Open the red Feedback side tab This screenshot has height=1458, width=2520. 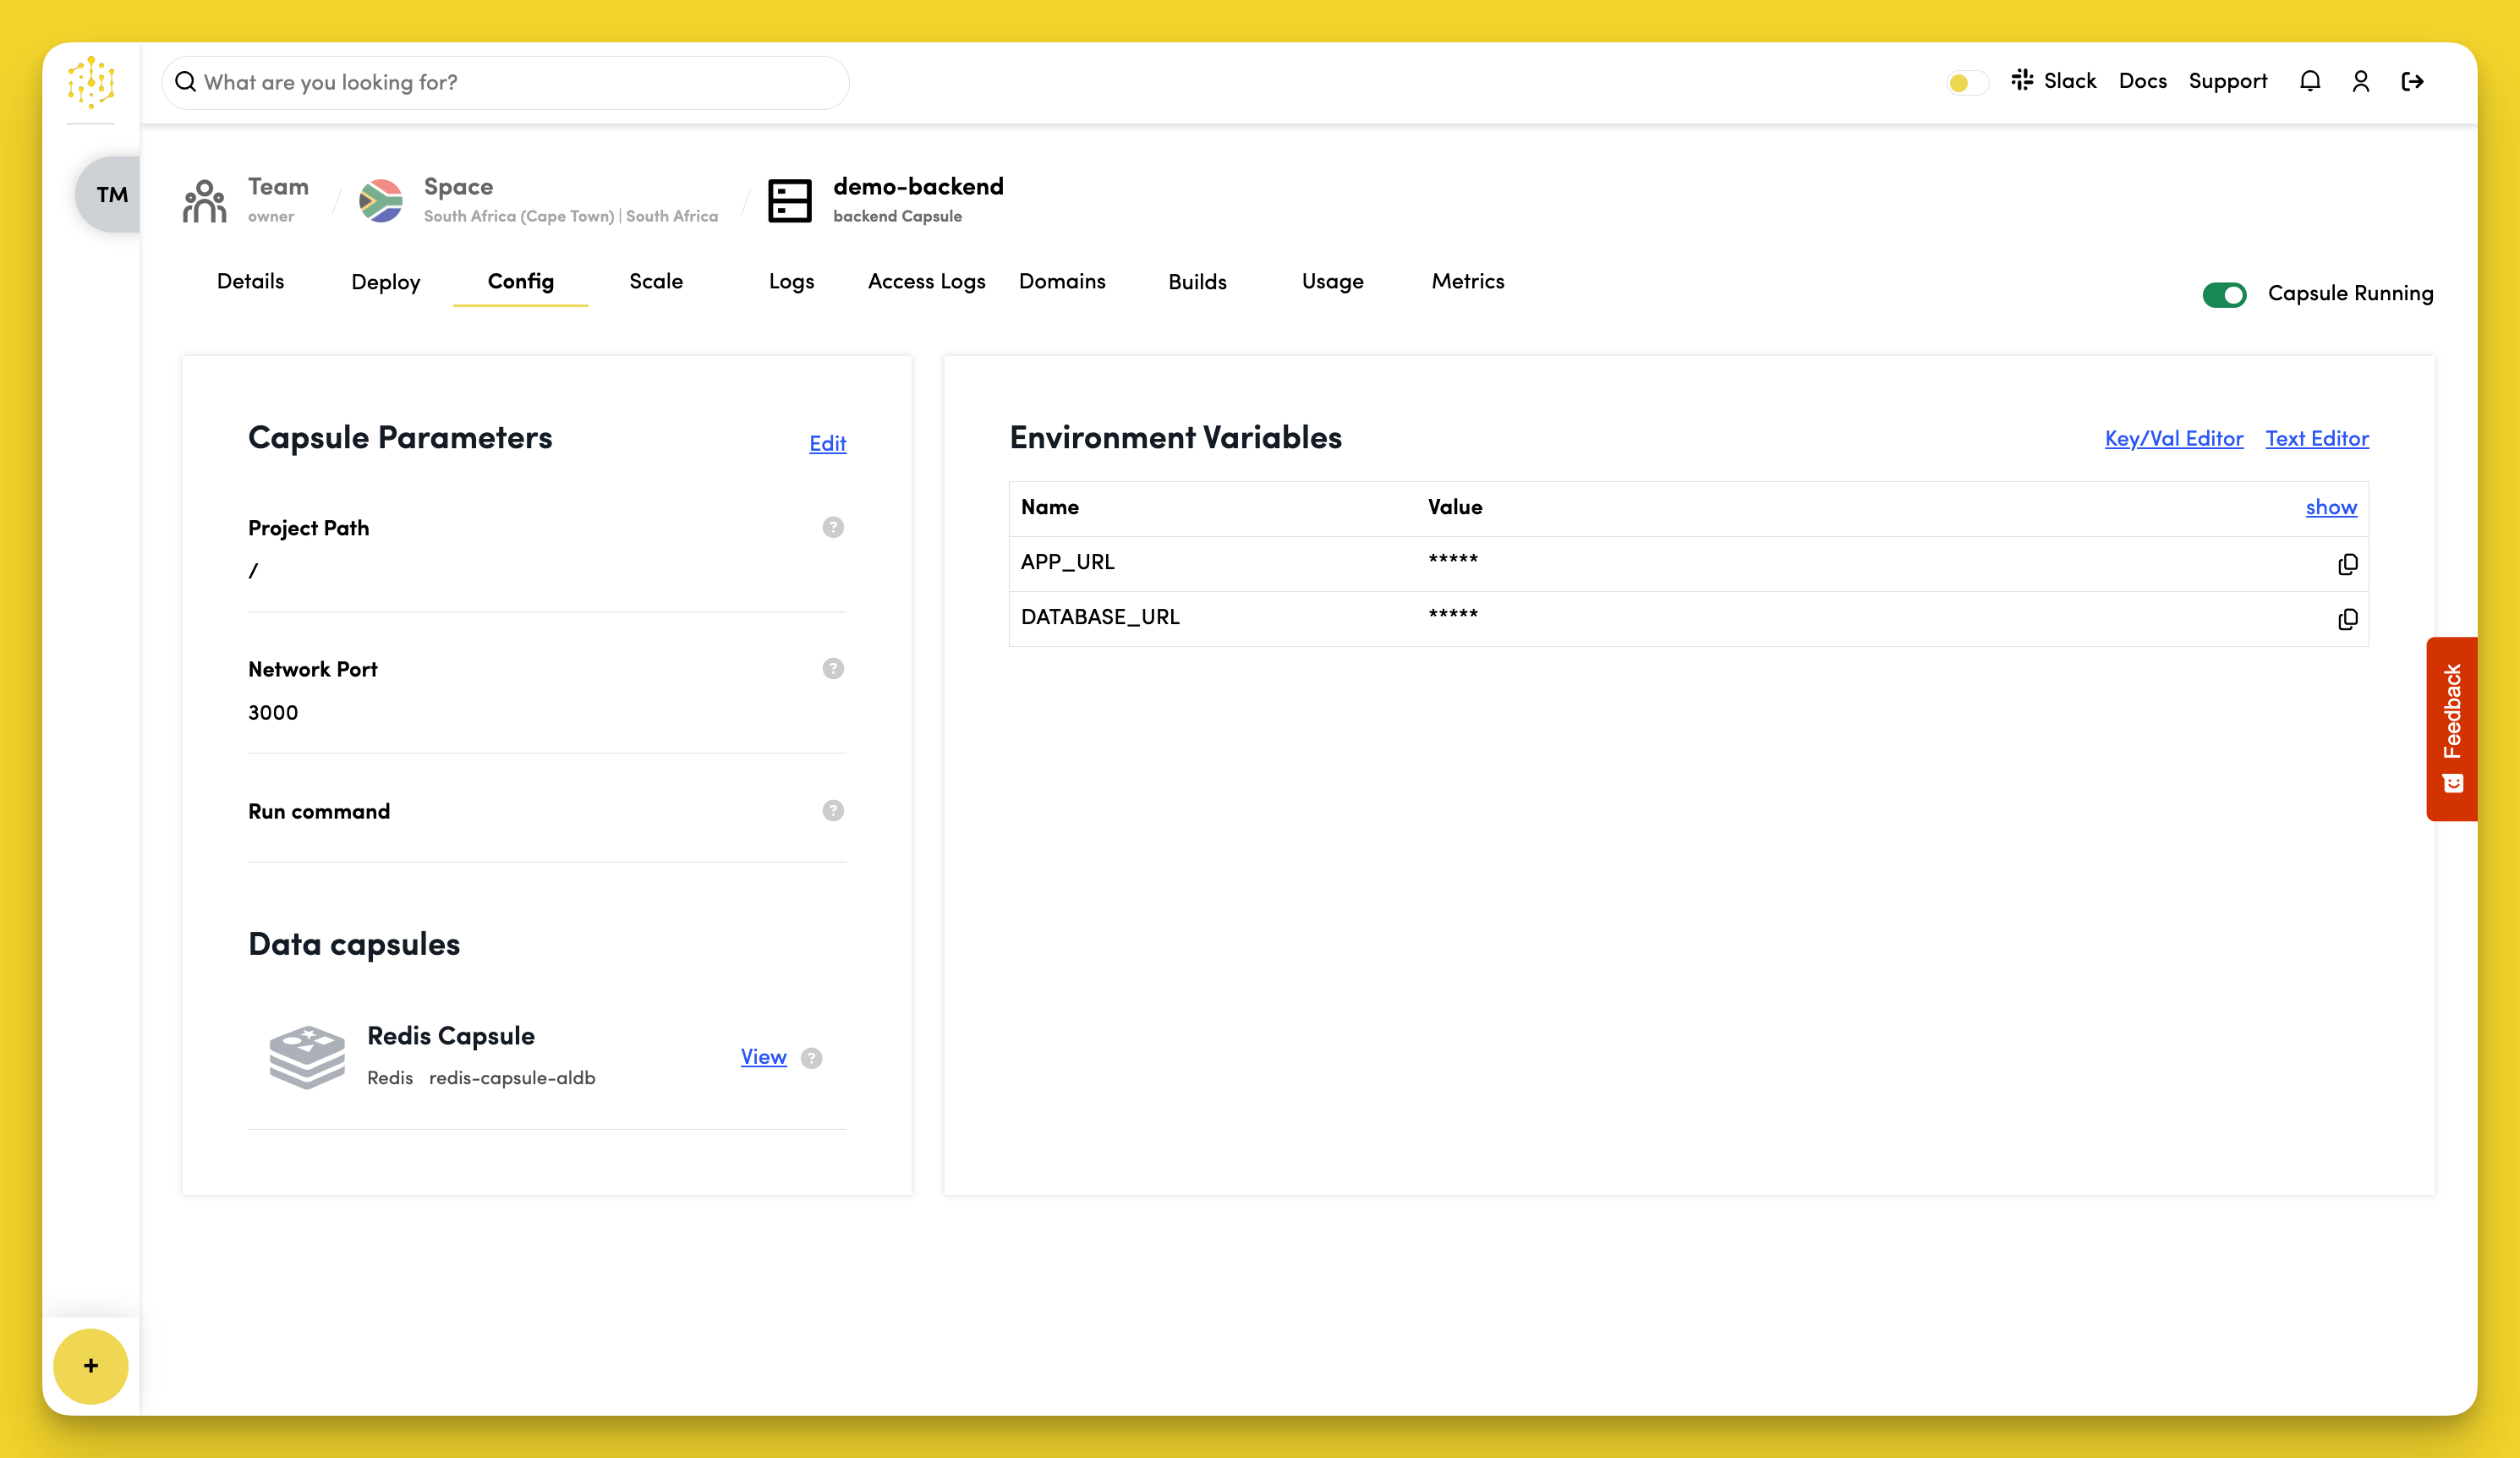pyautogui.click(x=2450, y=728)
